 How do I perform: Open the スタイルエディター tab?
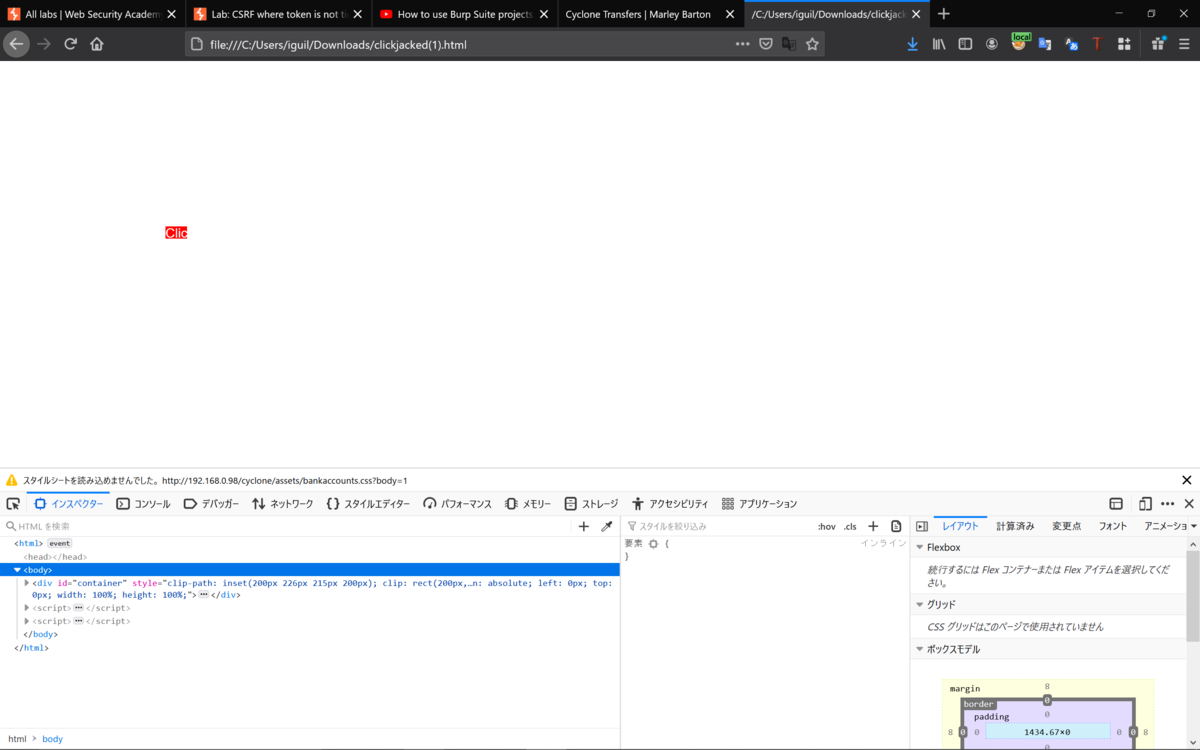[x=368, y=504]
